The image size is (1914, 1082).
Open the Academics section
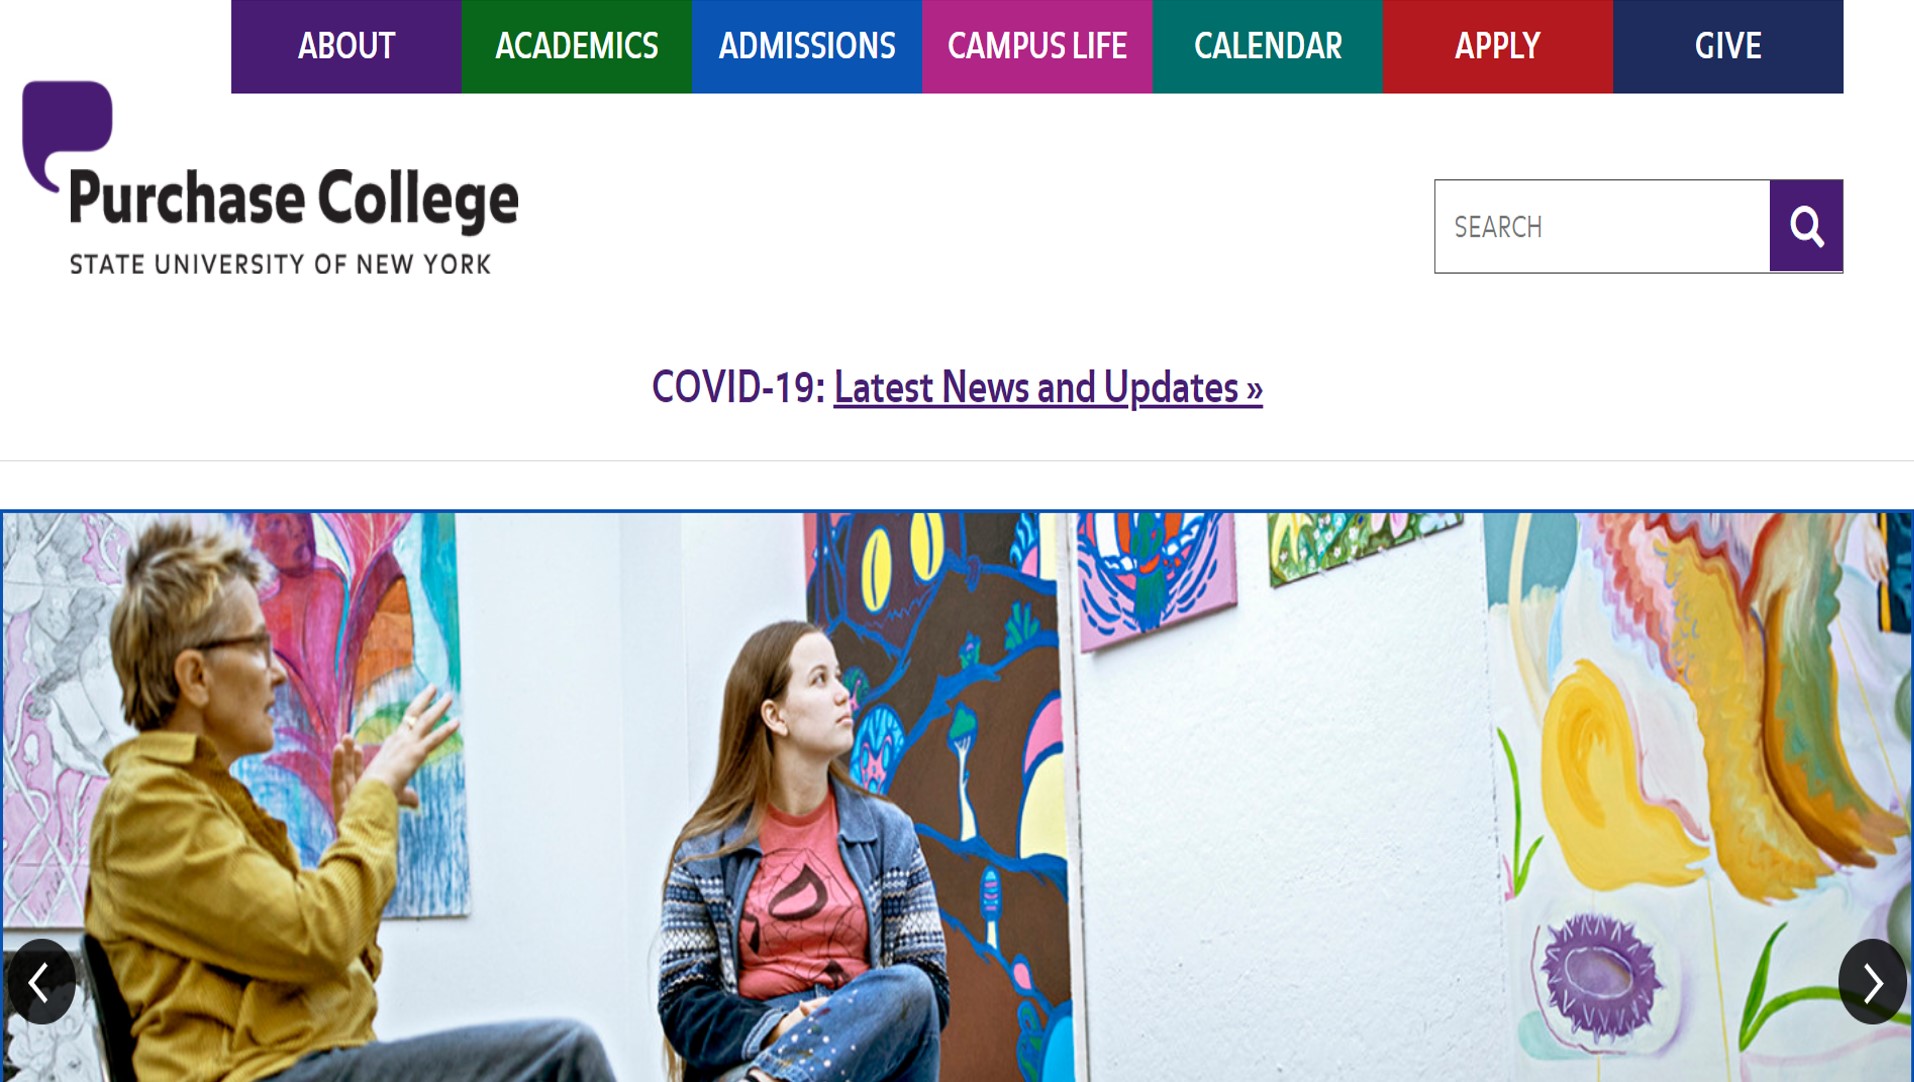tap(576, 46)
